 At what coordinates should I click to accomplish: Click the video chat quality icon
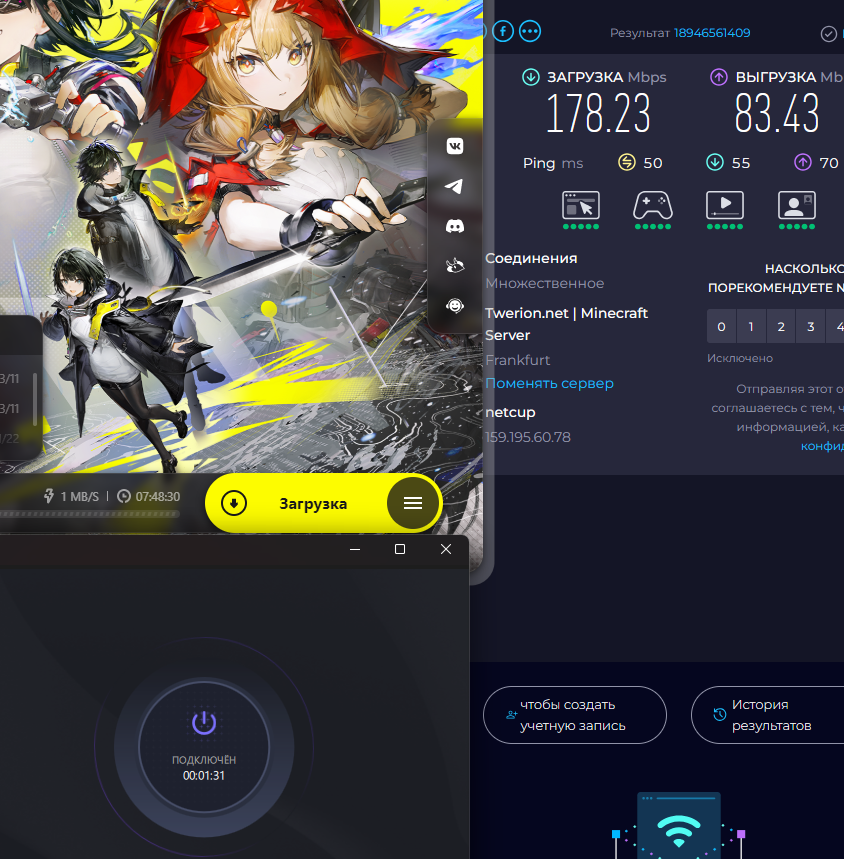click(x=796, y=206)
